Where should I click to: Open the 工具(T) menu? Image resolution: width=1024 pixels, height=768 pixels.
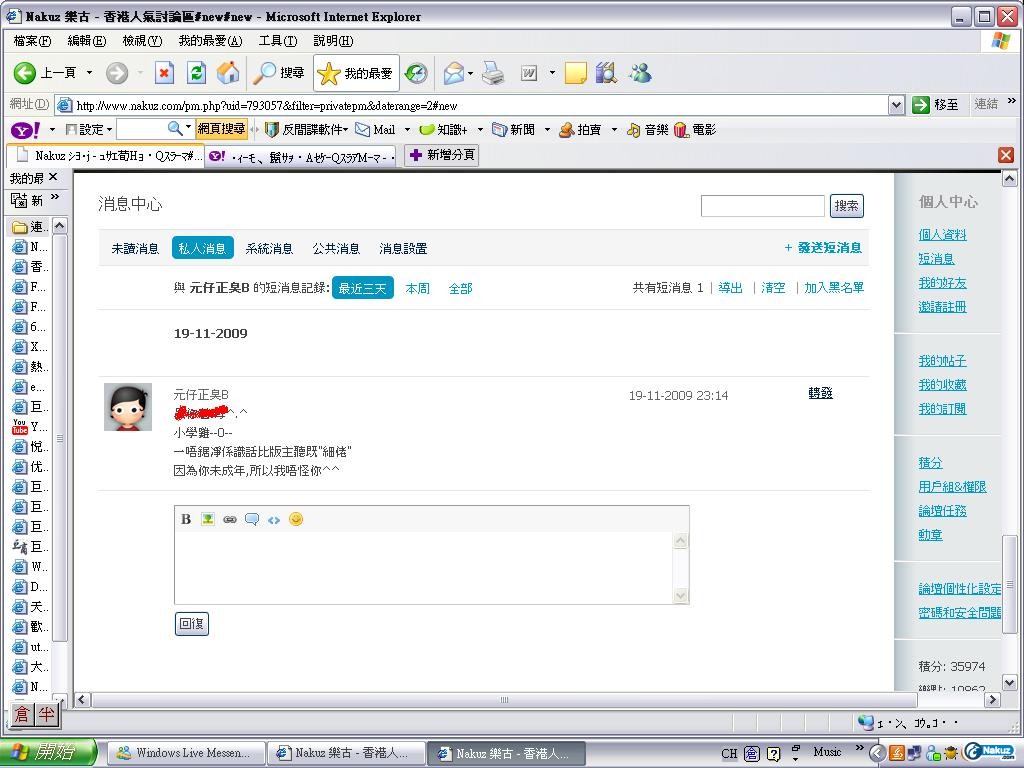tap(277, 41)
